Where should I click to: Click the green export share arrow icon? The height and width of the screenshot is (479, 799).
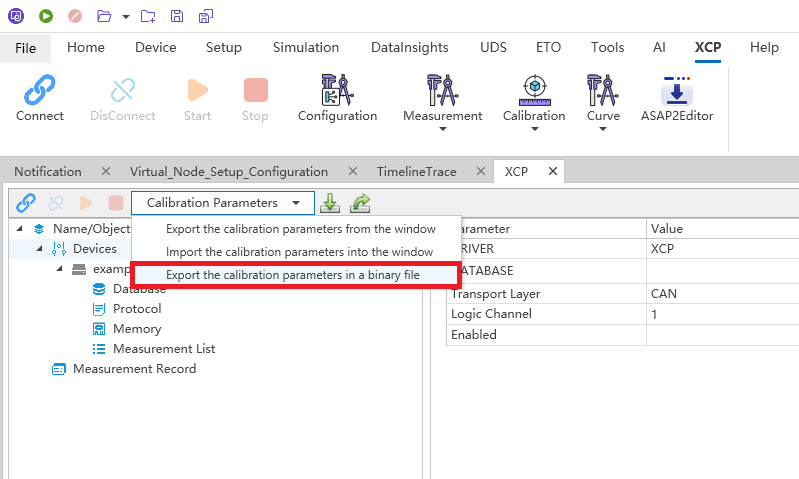[360, 203]
